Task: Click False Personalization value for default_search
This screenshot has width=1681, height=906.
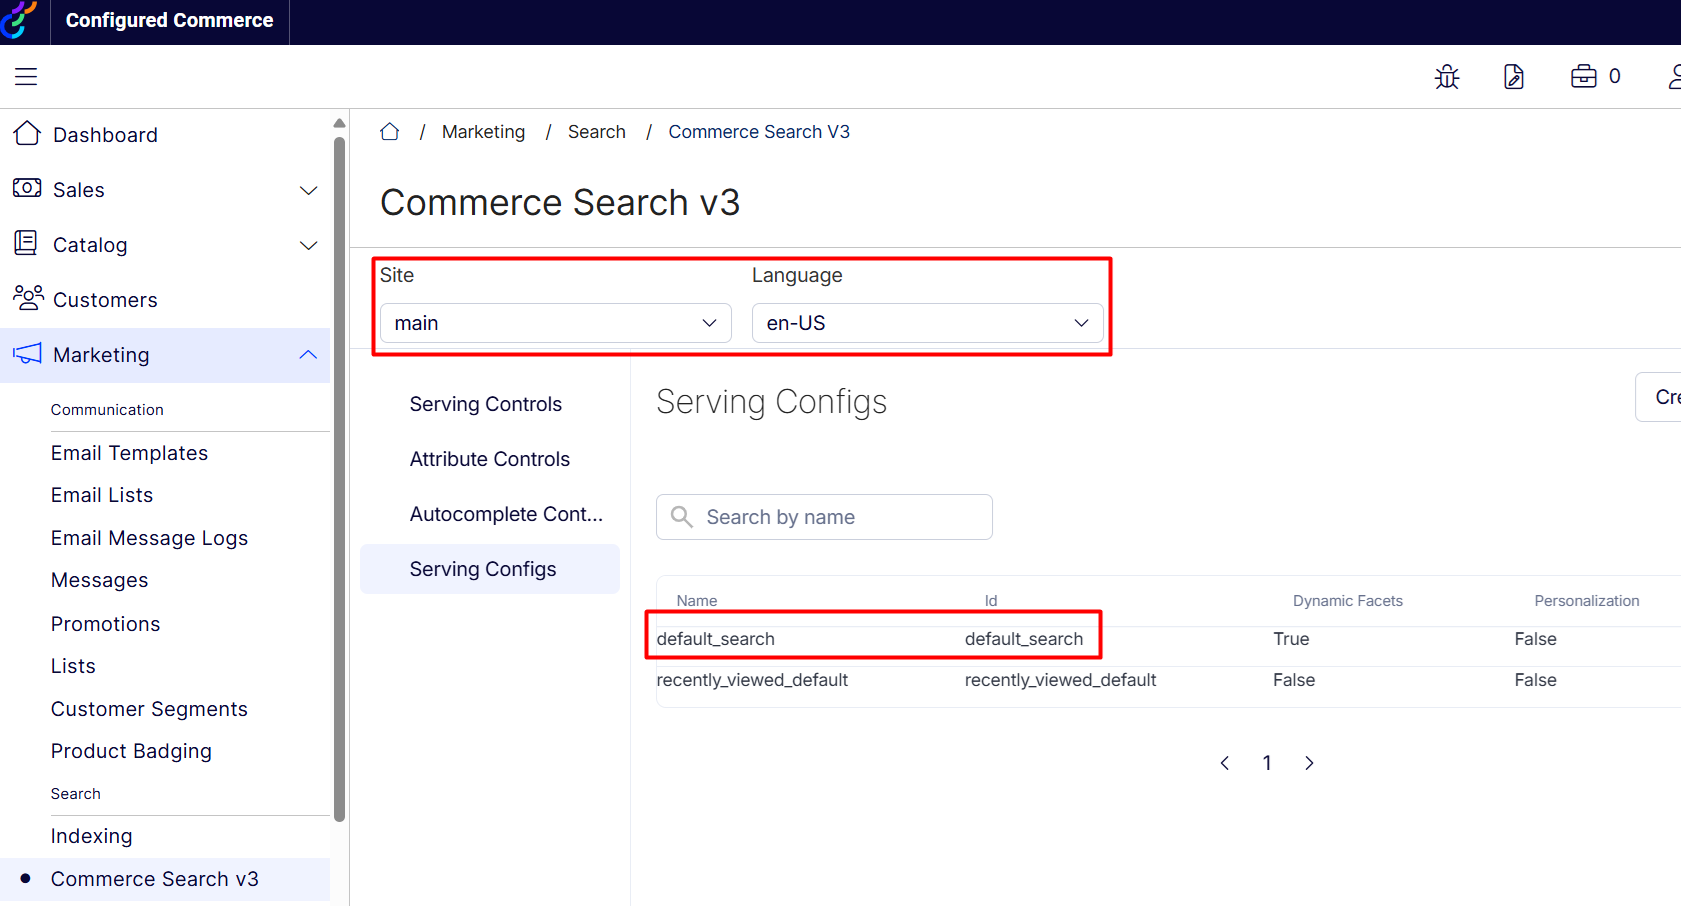Action: [x=1535, y=639]
